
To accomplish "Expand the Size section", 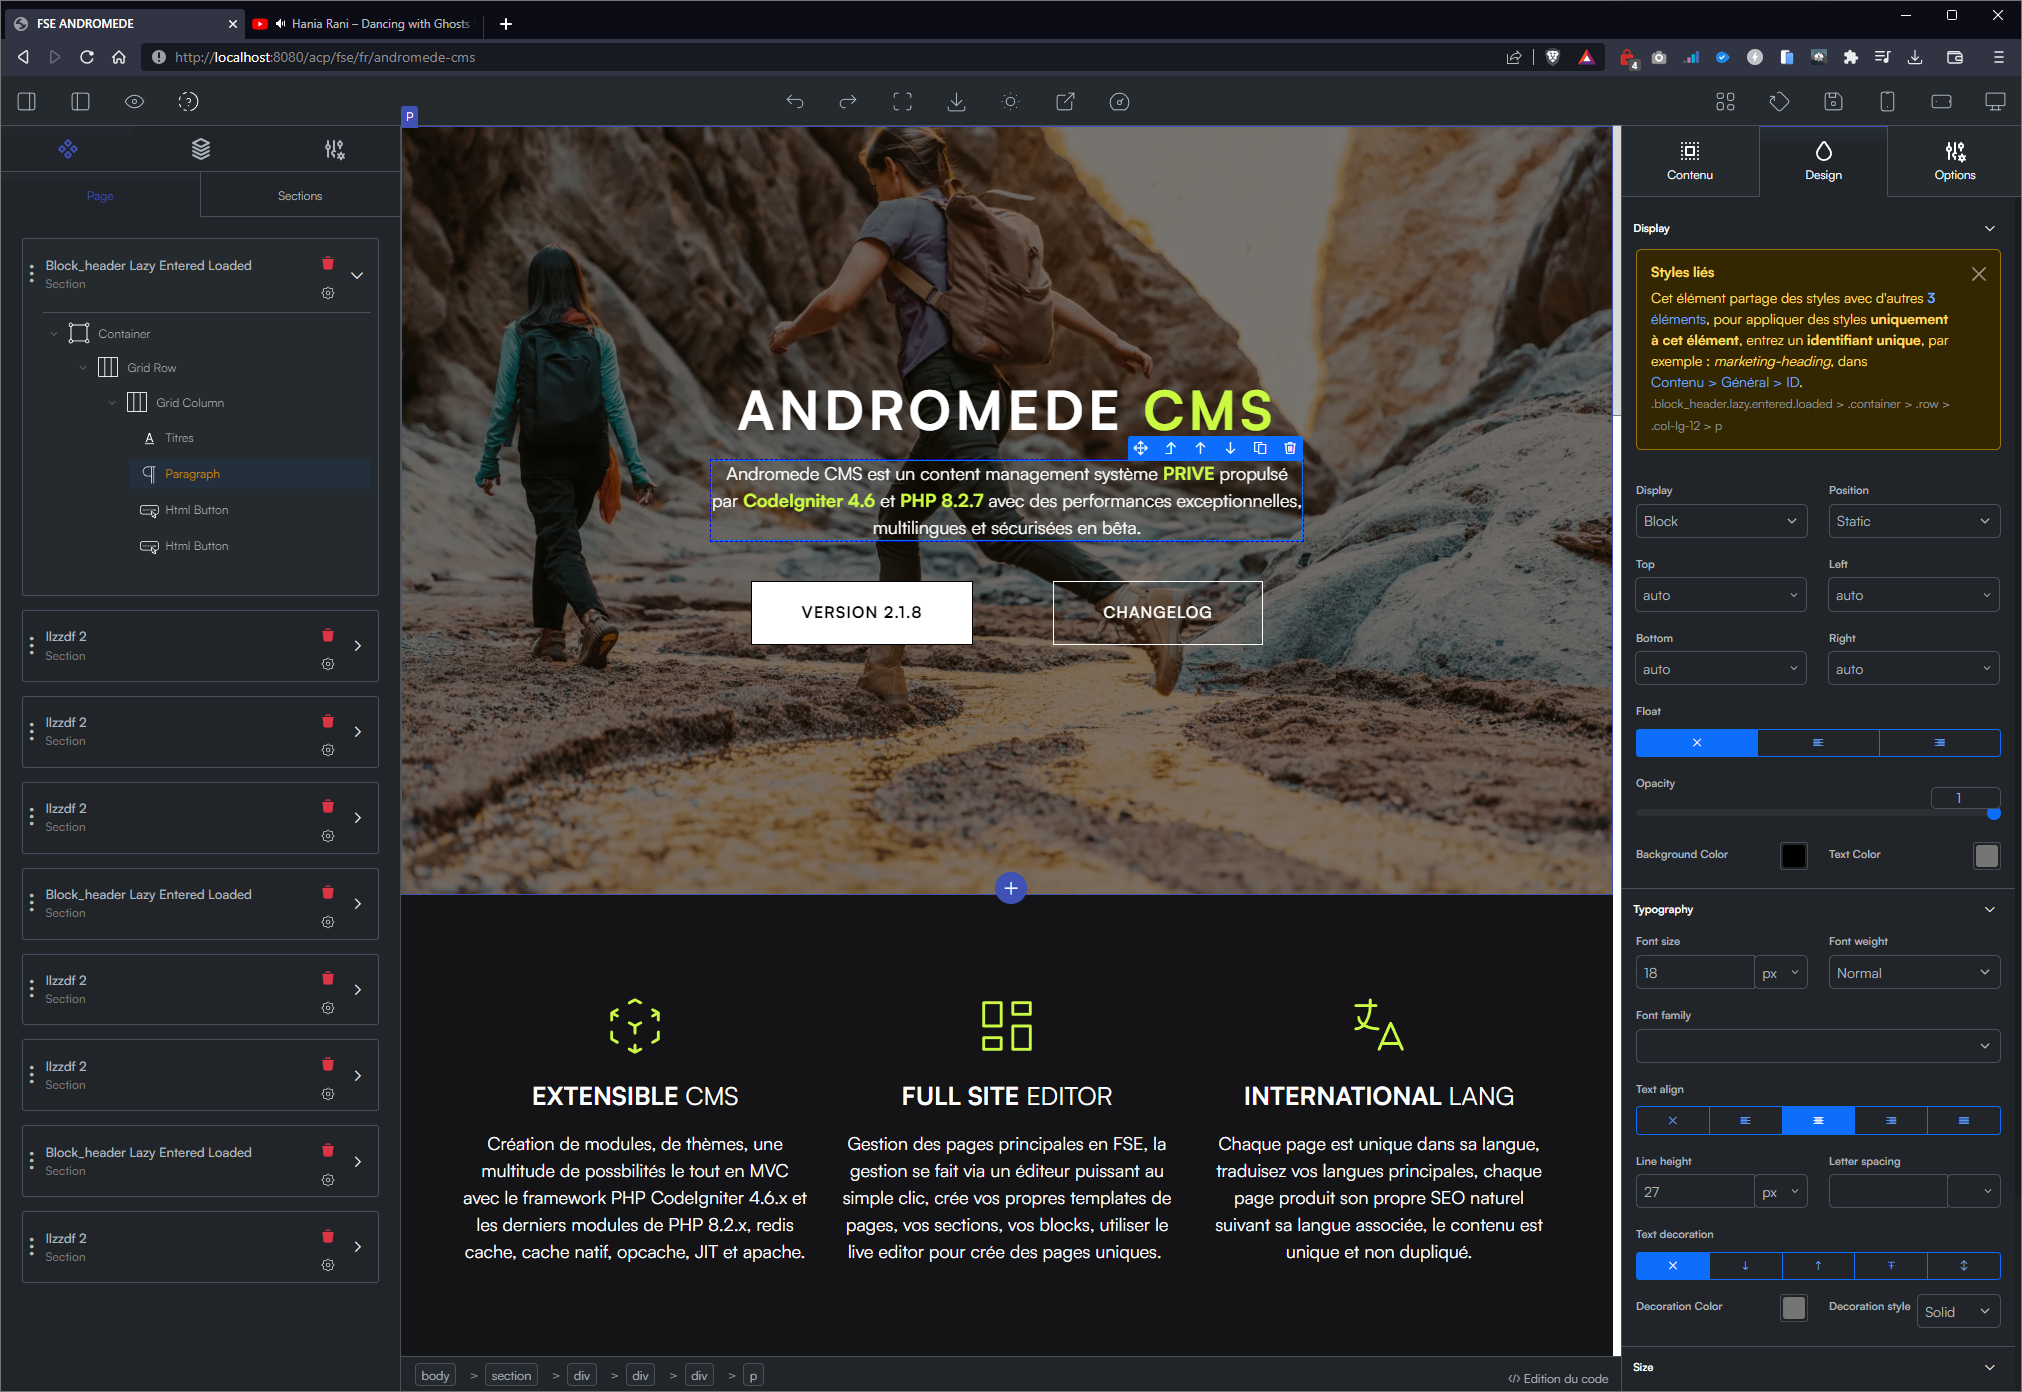I will pos(1989,1367).
